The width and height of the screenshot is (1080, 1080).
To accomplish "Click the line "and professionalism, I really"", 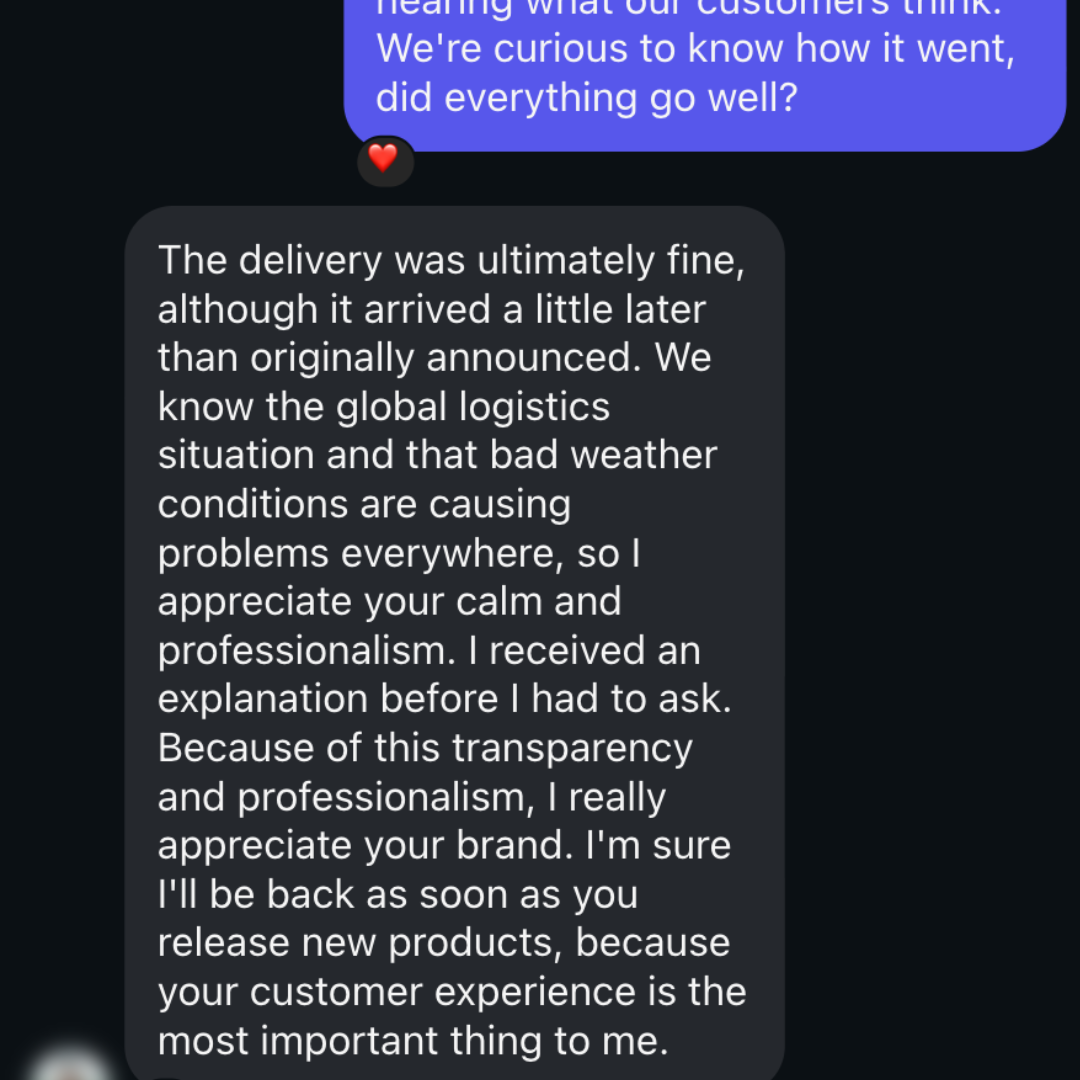I will [x=411, y=797].
